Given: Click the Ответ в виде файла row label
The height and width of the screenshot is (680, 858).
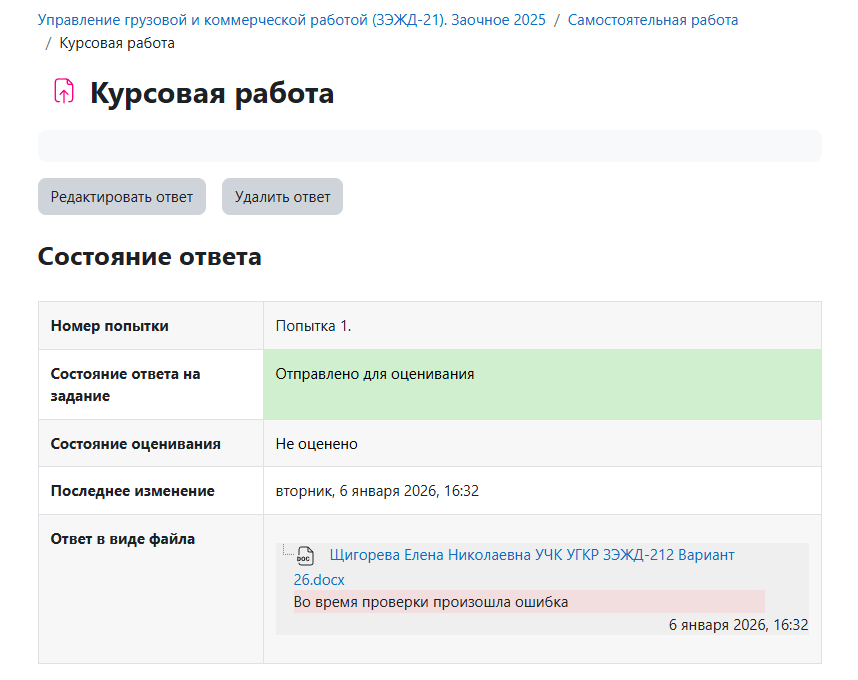Looking at the screenshot, I should click(x=123, y=540).
